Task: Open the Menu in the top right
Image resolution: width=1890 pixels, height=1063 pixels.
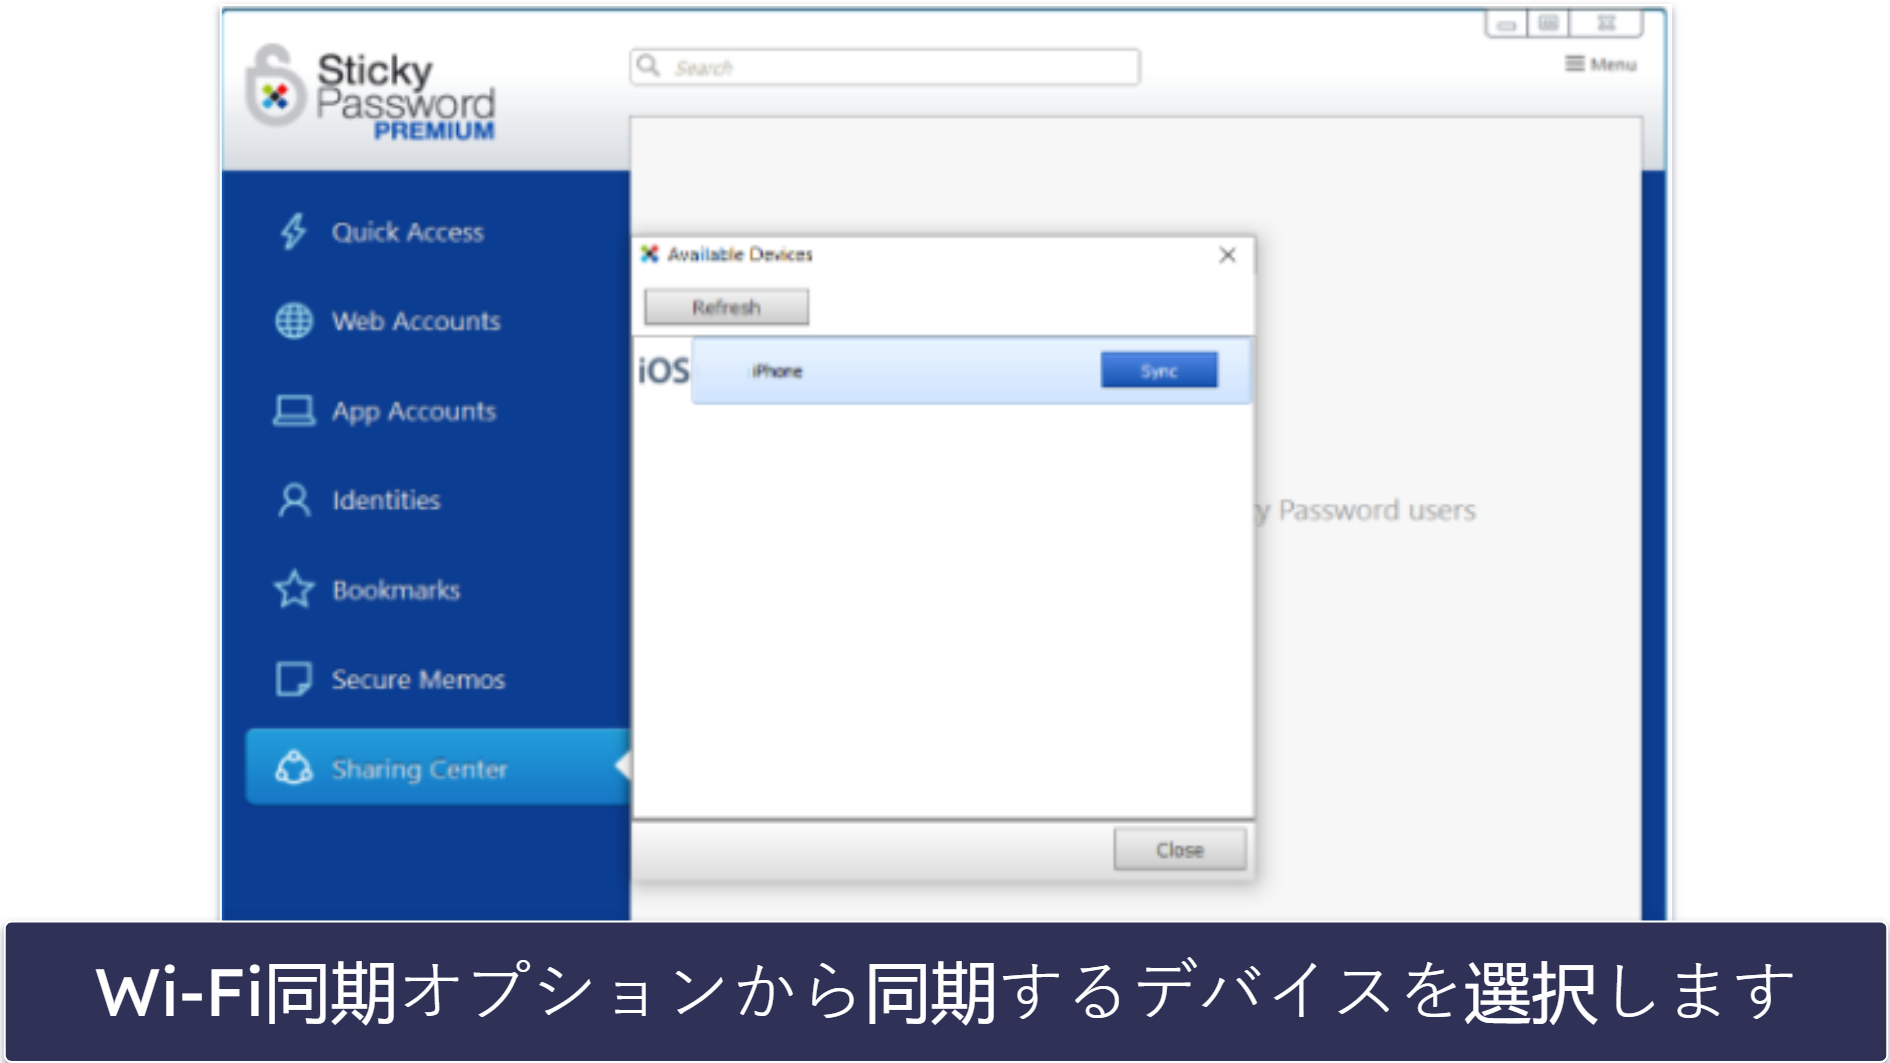Action: click(x=1601, y=64)
